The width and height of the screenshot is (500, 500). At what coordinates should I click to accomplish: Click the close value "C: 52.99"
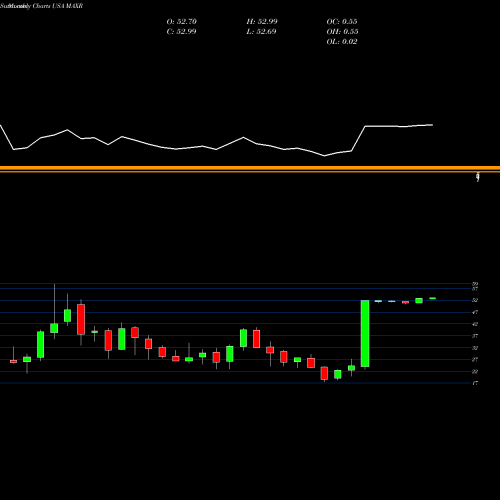tap(181, 32)
